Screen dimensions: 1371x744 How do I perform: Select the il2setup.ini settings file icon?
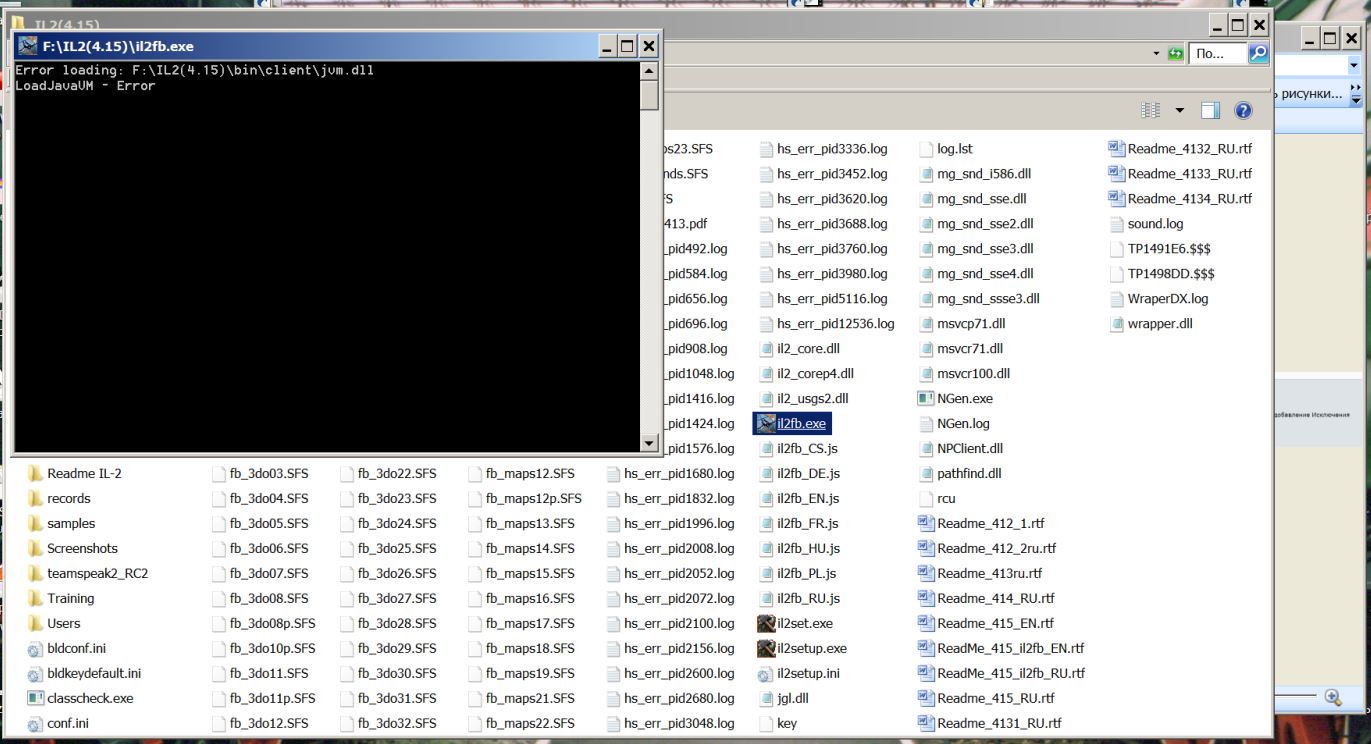click(767, 674)
